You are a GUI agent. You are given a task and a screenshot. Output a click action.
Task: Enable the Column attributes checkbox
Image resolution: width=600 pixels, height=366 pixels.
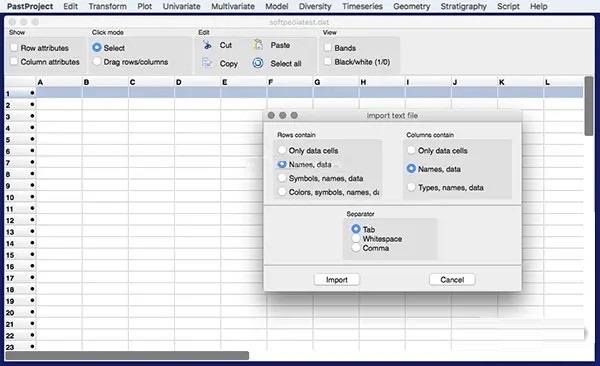[14, 62]
